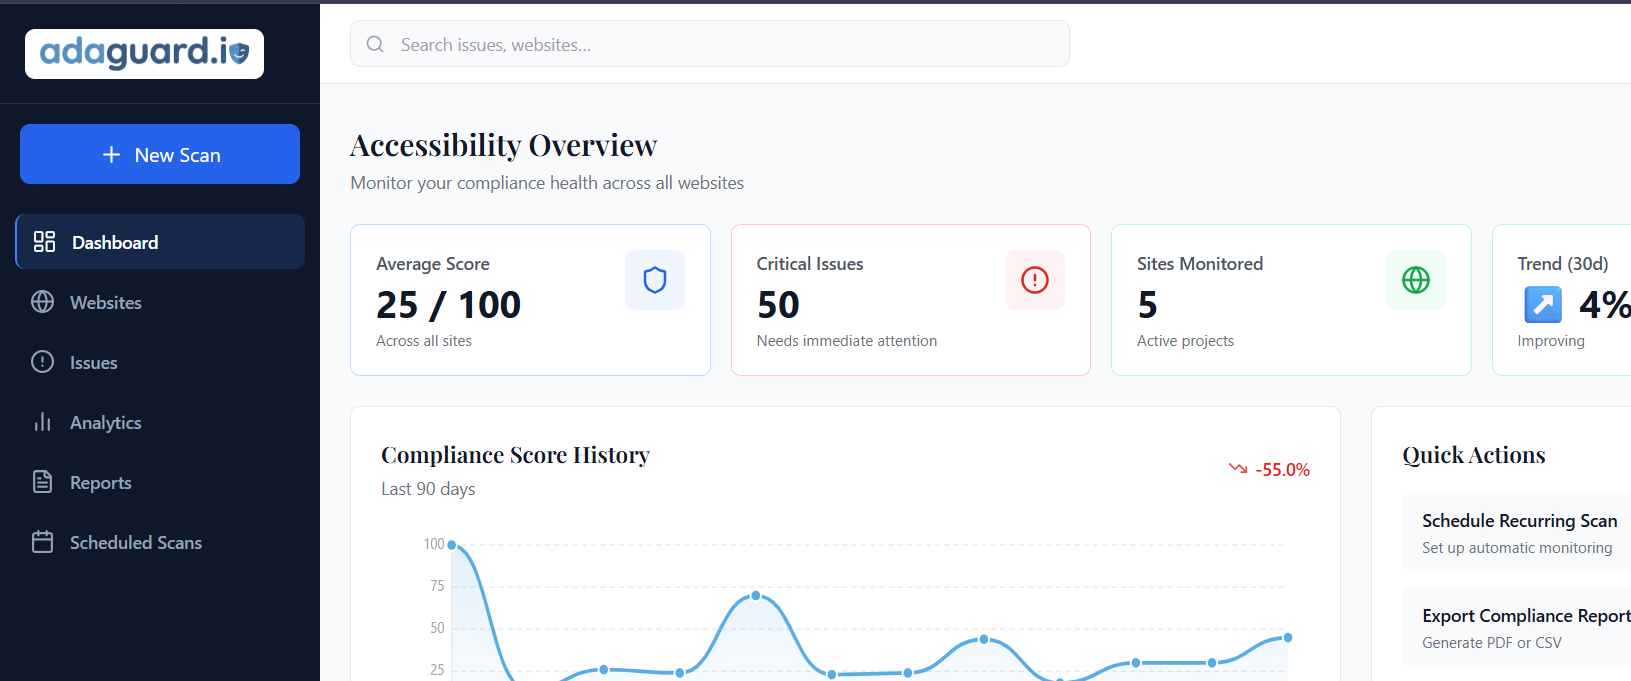This screenshot has height=681, width=1631.
Task: Click the Dashboard grid icon
Action: pyautogui.click(x=44, y=241)
